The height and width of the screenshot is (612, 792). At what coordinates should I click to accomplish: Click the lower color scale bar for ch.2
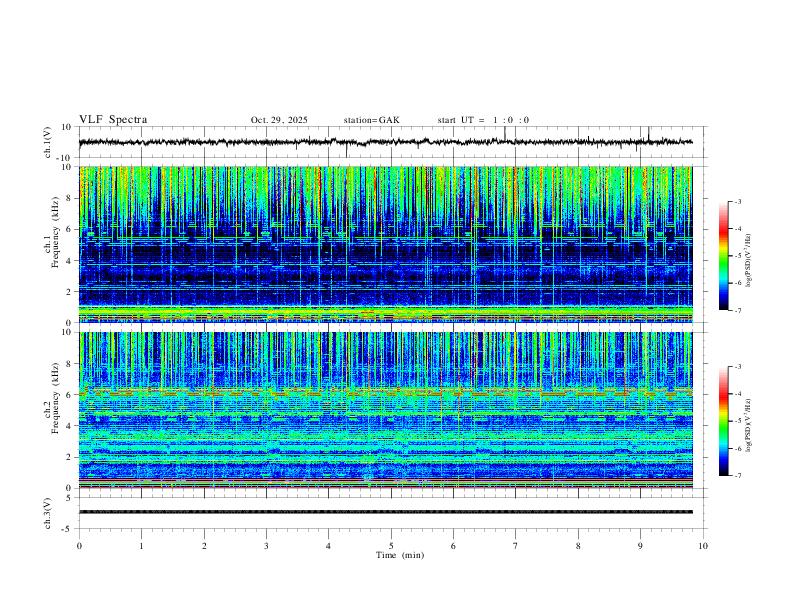point(724,421)
